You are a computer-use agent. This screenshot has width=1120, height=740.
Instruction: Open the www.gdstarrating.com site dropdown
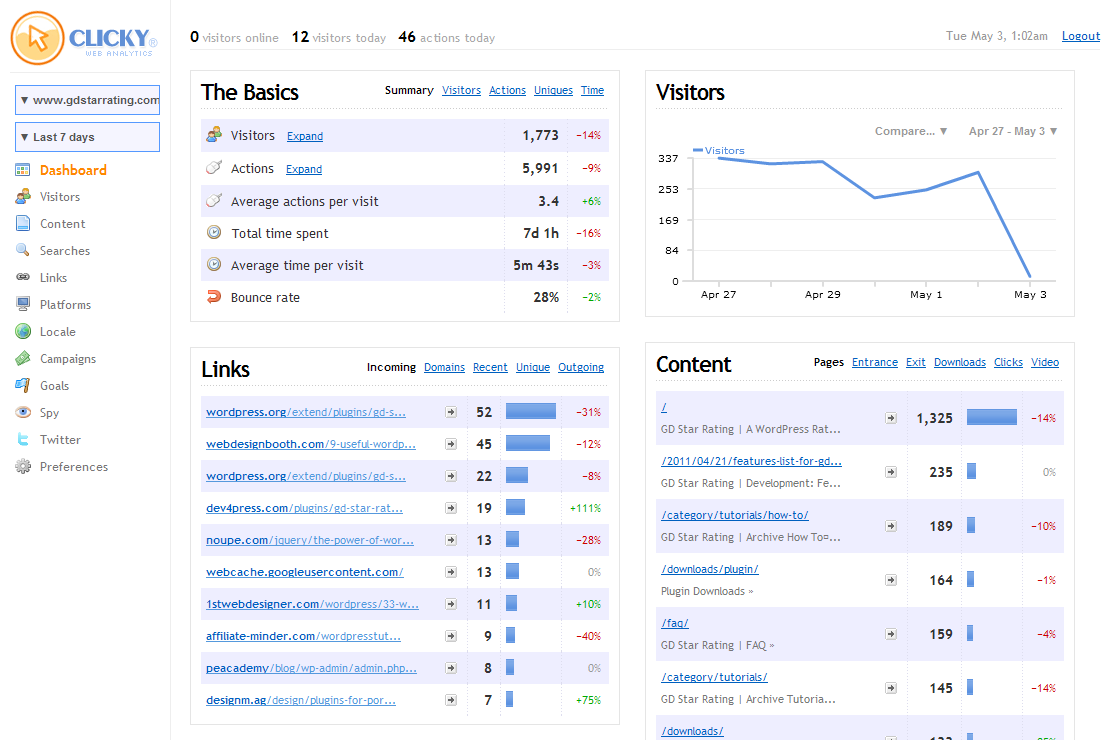point(87,100)
